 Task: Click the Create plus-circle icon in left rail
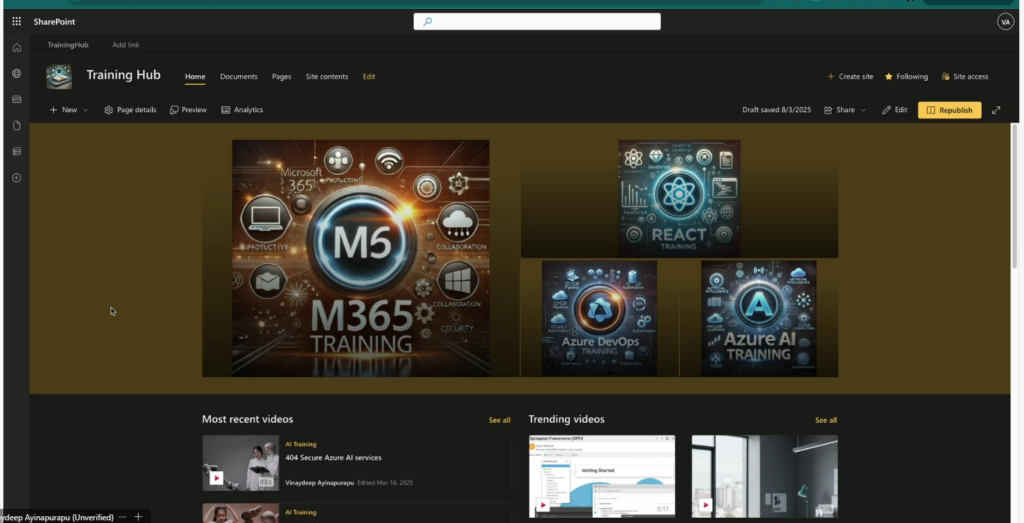(17, 178)
